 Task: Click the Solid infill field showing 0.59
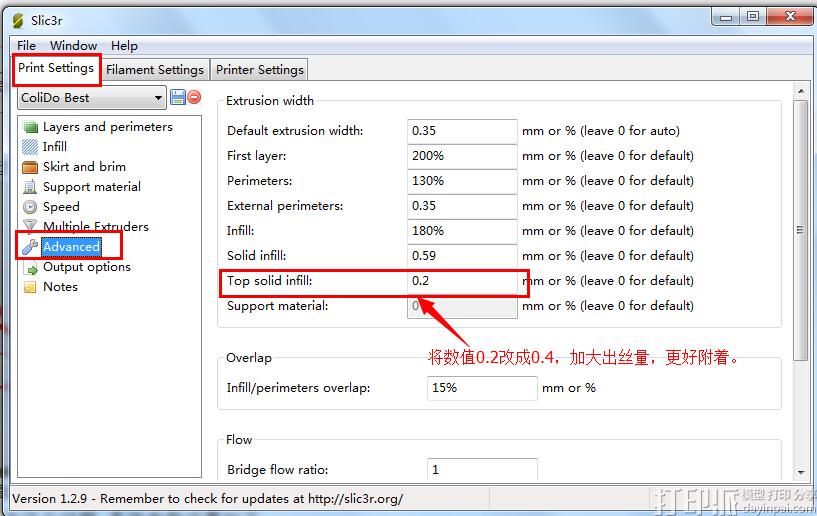tap(462, 256)
